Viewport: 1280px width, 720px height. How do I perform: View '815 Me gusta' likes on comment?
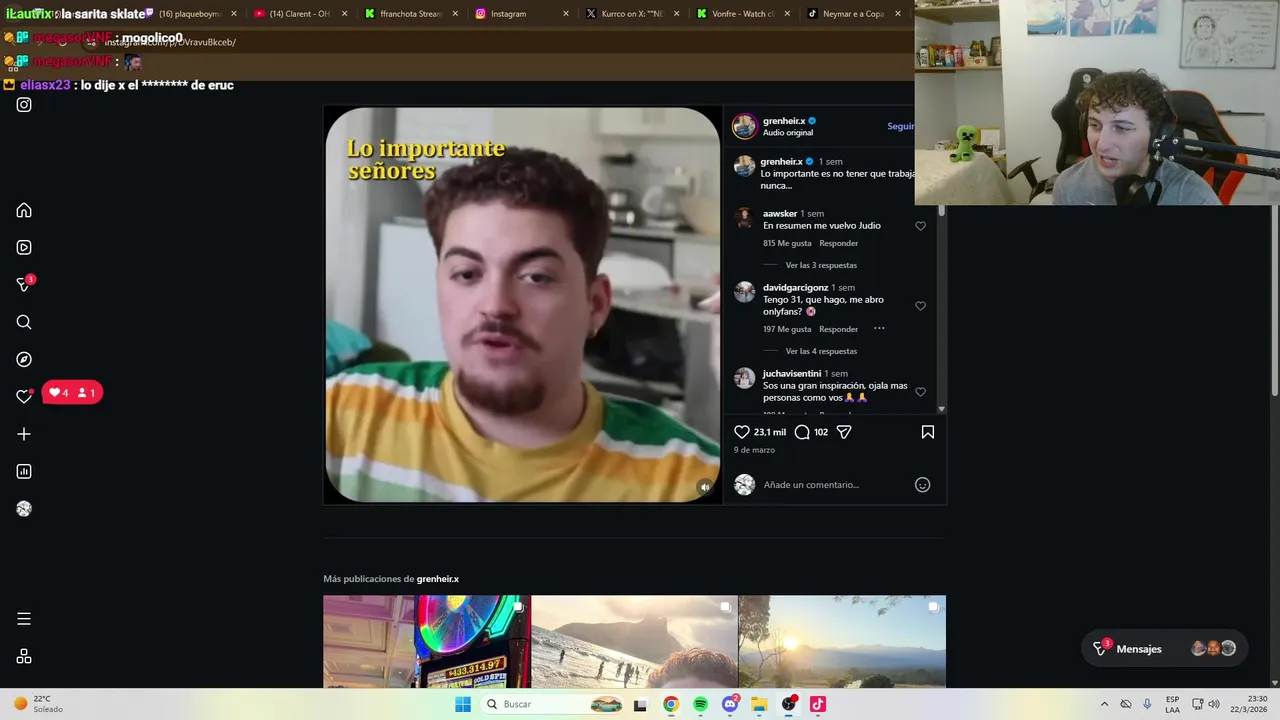pos(787,243)
